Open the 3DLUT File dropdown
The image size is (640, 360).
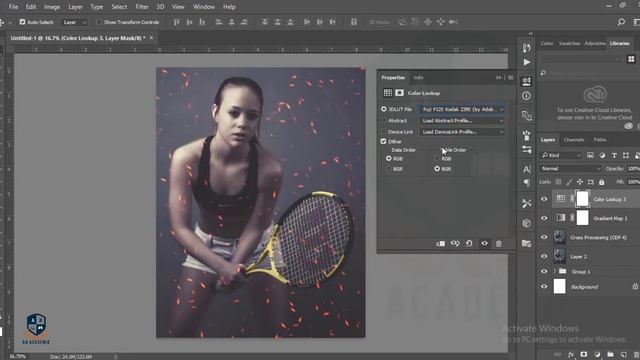coord(462,109)
